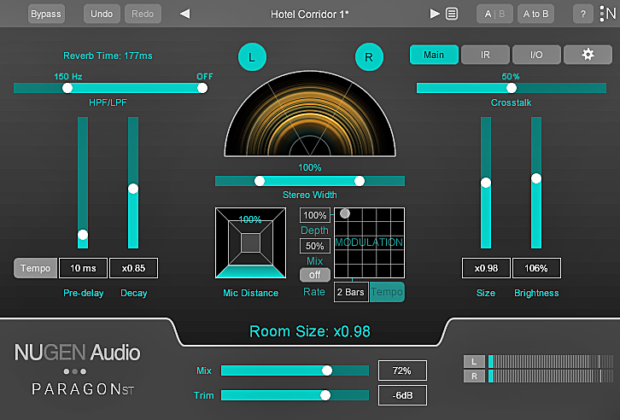
Task: Copy settings with A to B
Action: coord(536,14)
